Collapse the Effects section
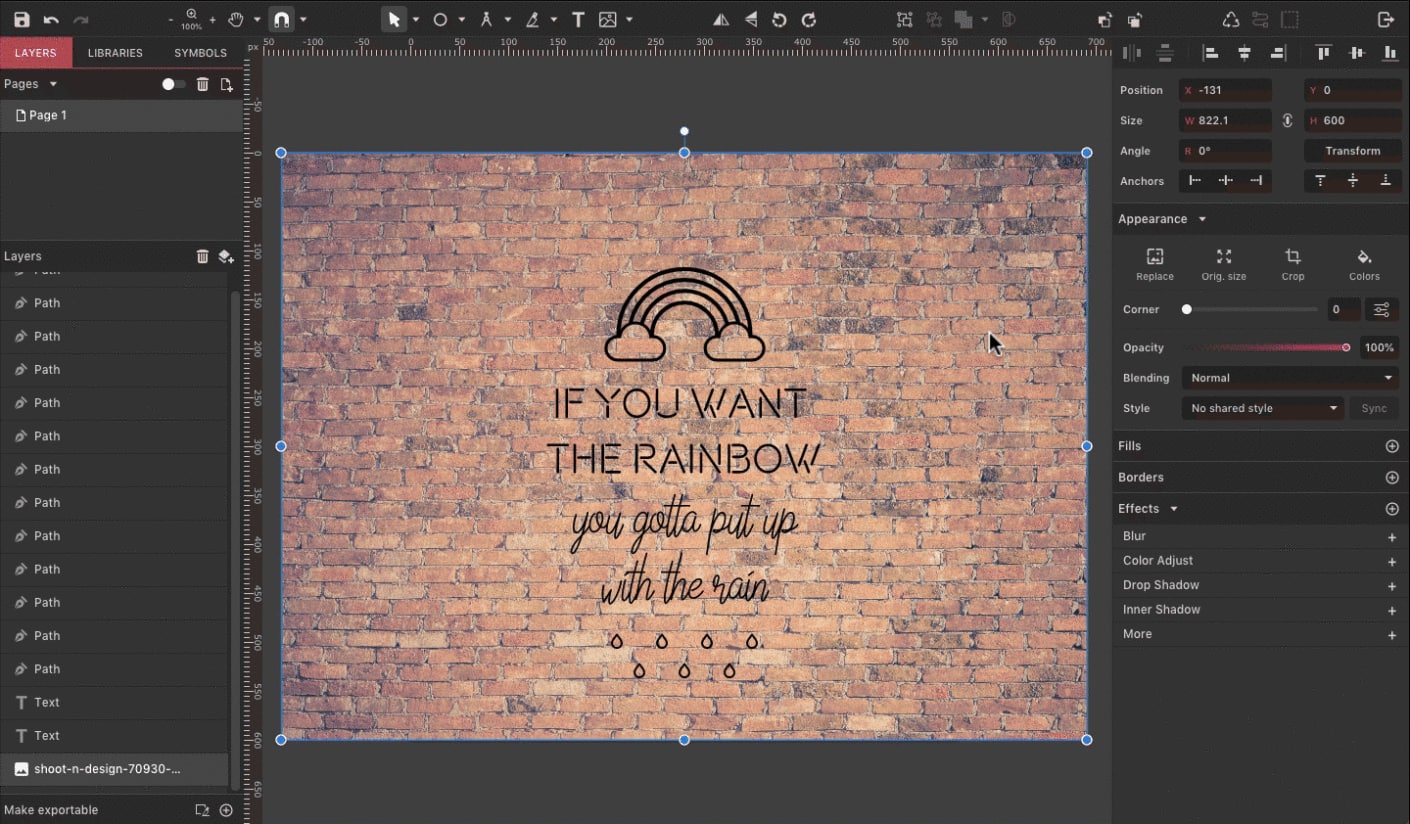 click(x=1175, y=508)
